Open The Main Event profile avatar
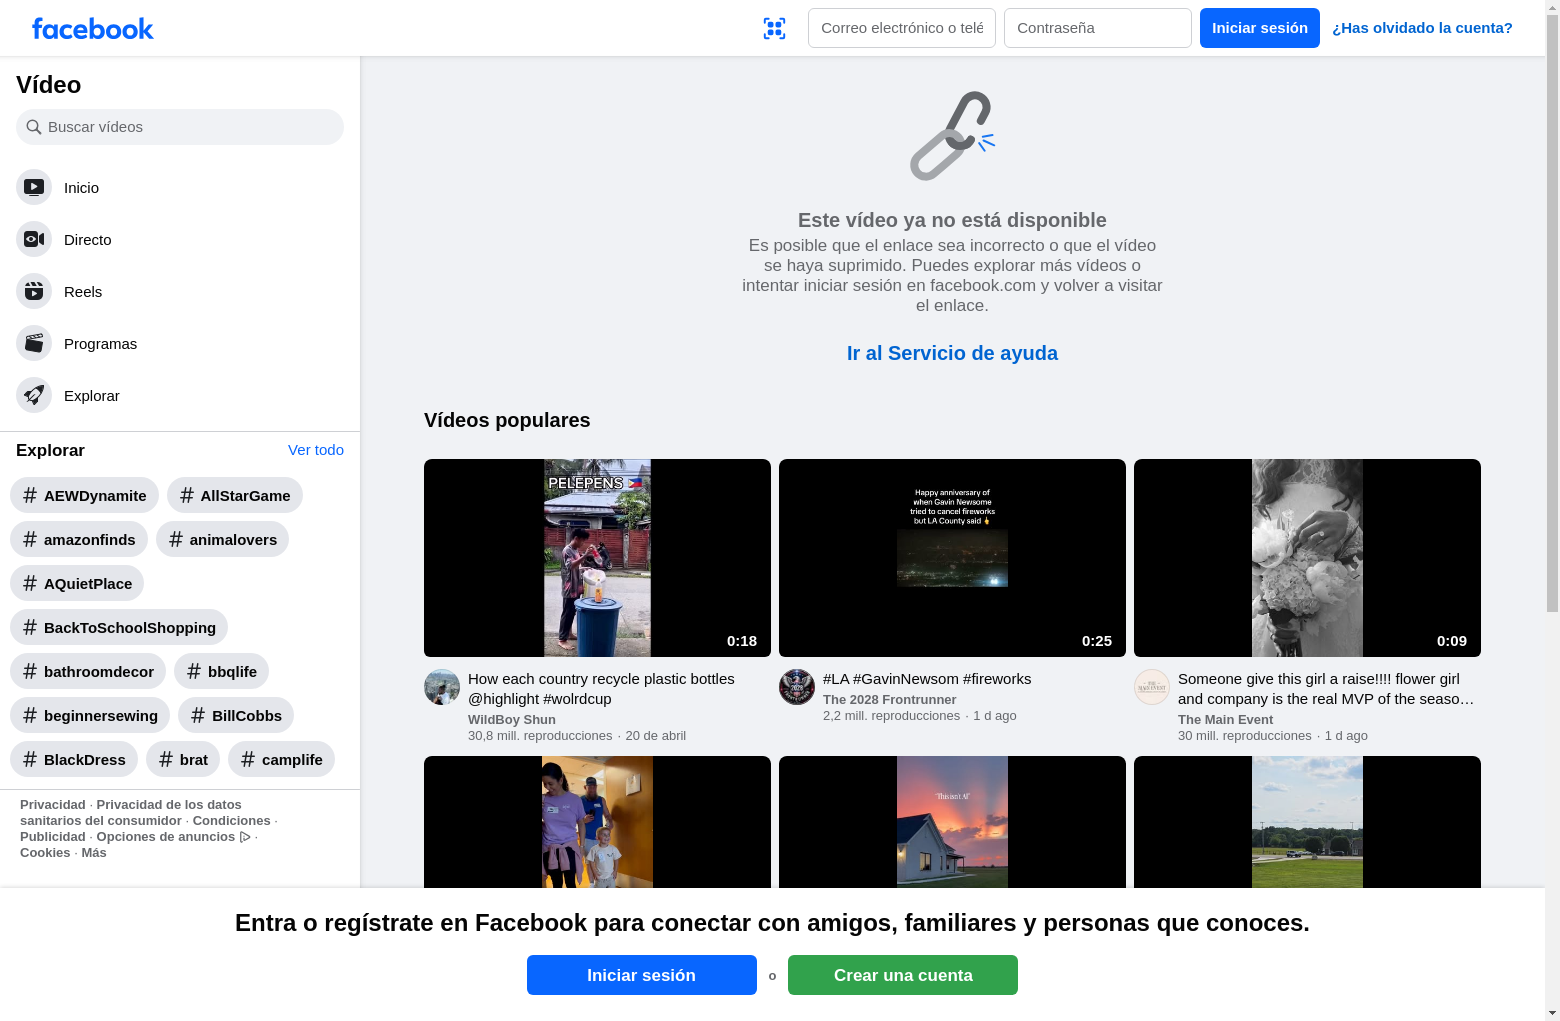This screenshot has width=1560, height=1021. (1152, 687)
